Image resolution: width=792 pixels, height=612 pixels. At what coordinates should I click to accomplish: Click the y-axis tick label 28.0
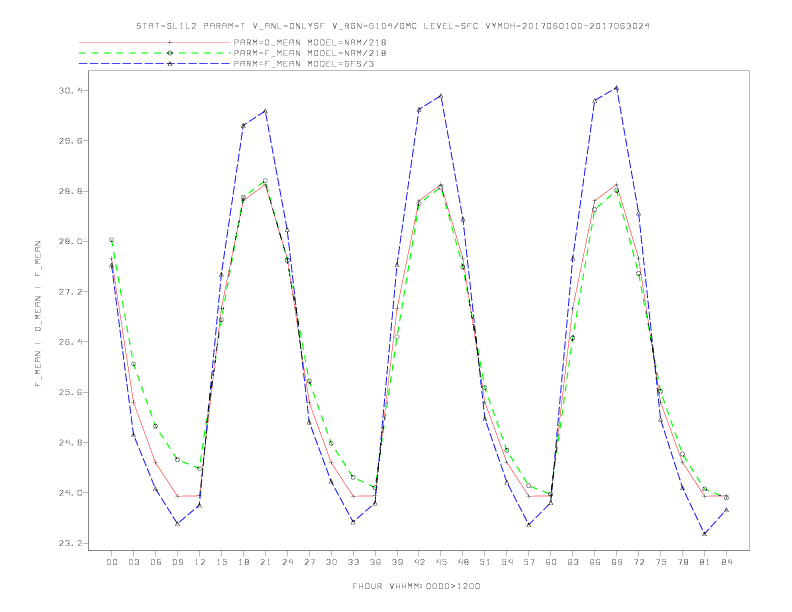[x=69, y=241]
